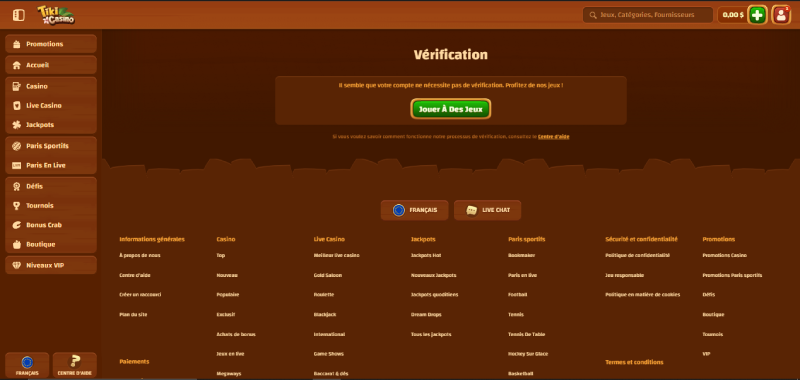
Task: Click Promotions Paris sportifs link
Action: (732, 275)
